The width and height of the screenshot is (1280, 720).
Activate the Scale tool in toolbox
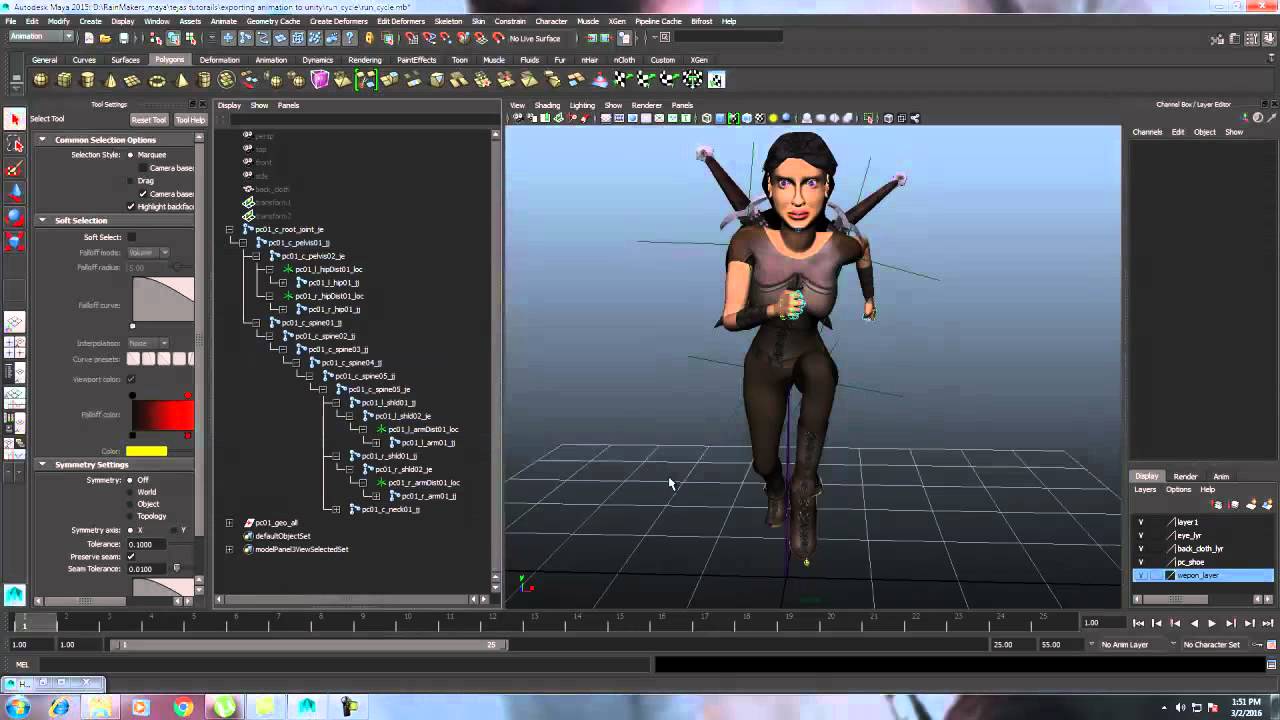point(14,240)
